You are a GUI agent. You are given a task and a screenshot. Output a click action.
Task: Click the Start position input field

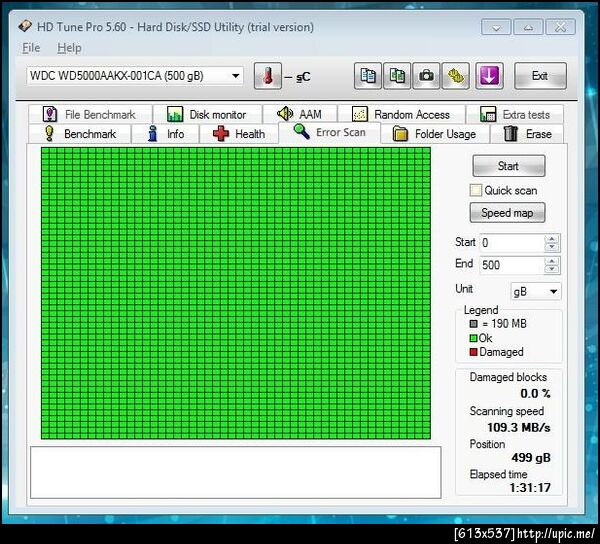[x=511, y=243]
